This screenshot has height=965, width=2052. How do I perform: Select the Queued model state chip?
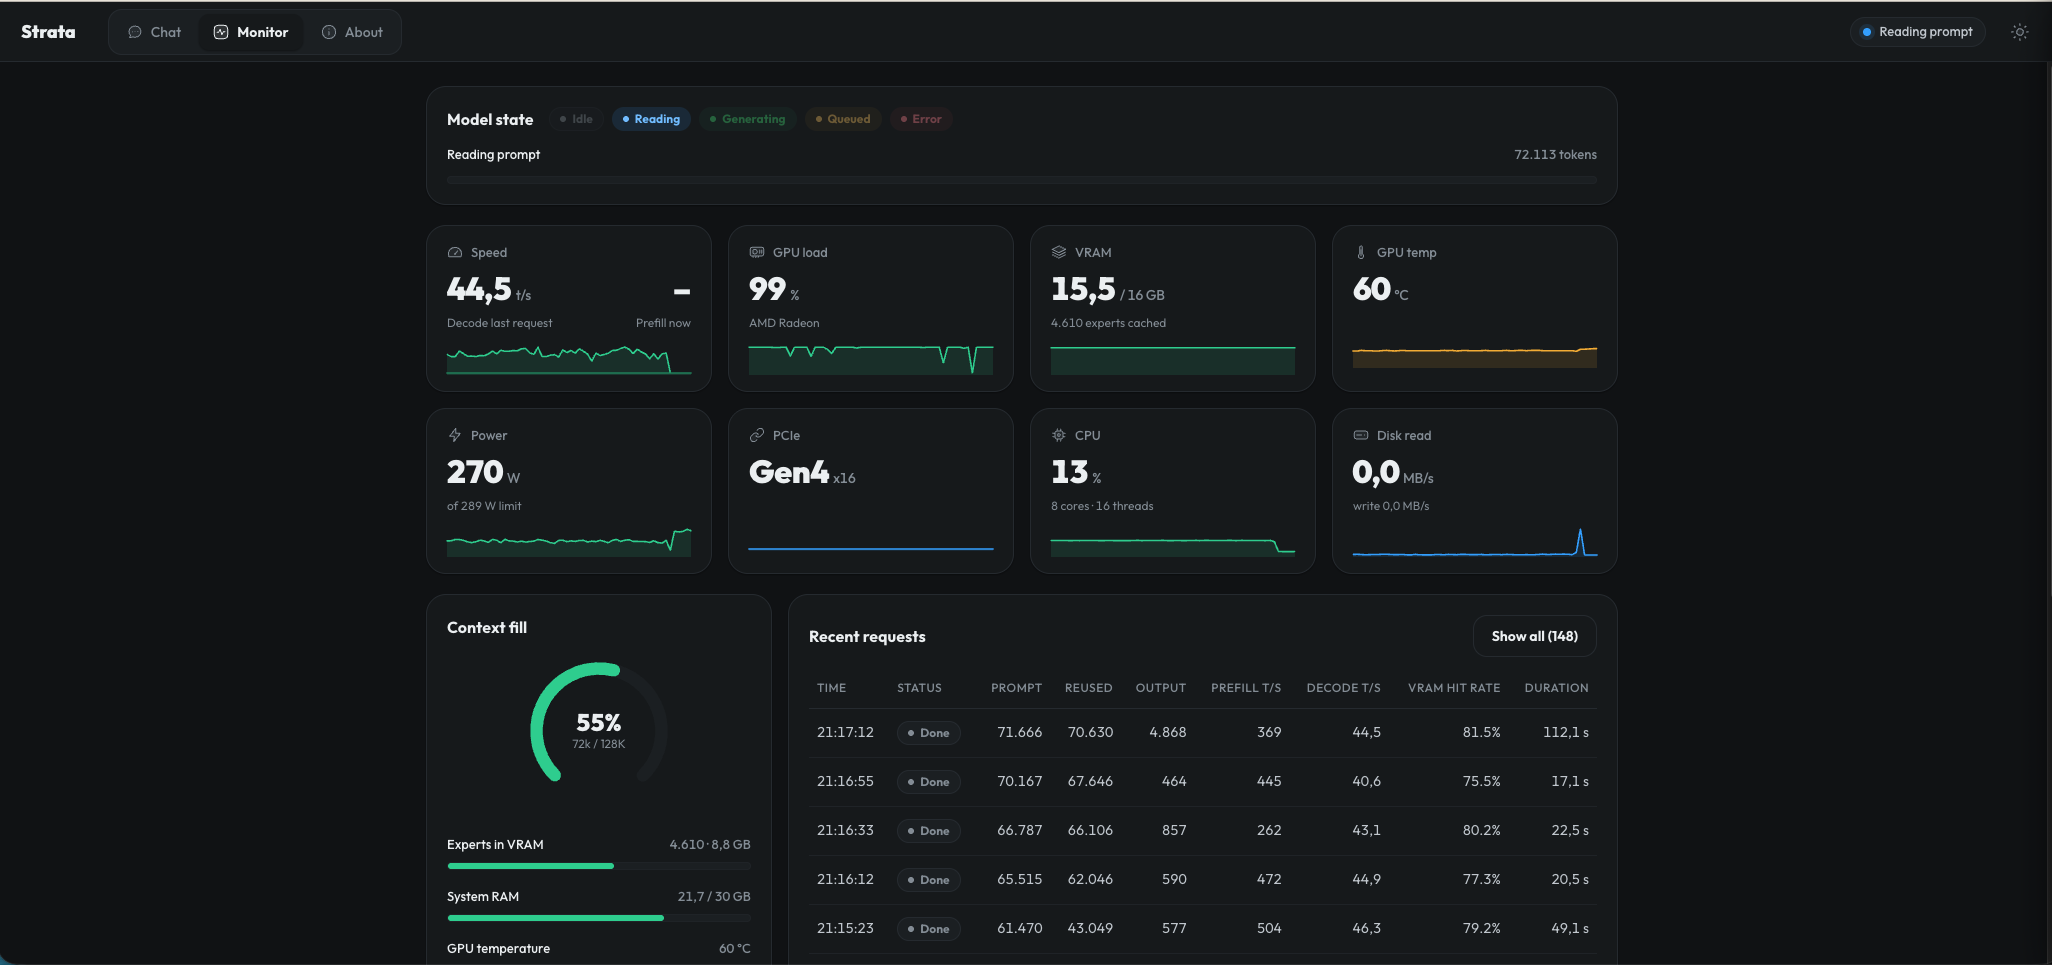(x=843, y=119)
